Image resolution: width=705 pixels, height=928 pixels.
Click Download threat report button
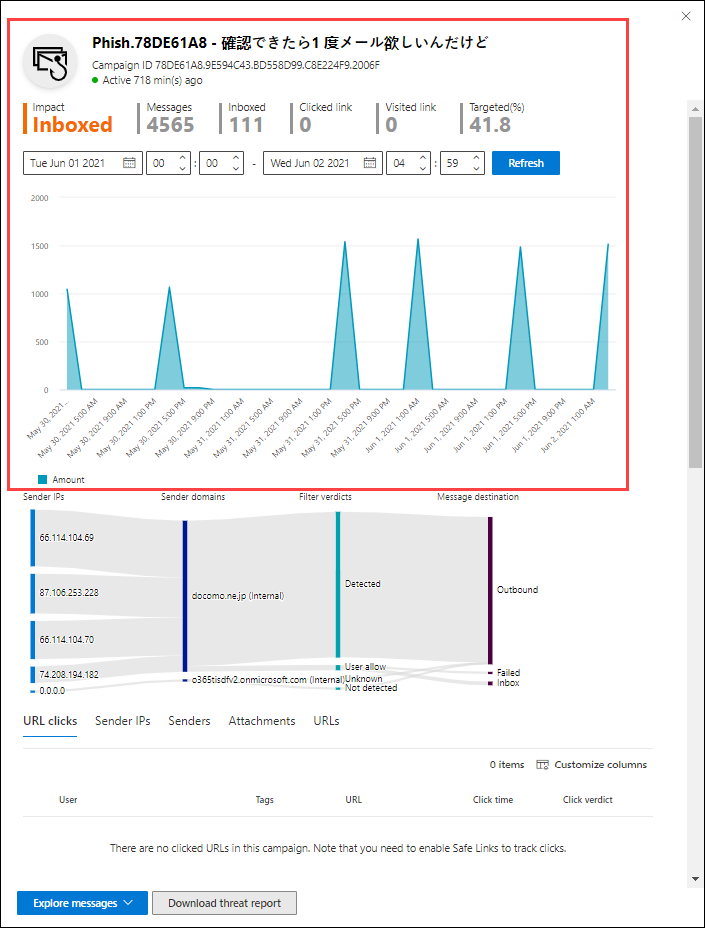point(224,903)
